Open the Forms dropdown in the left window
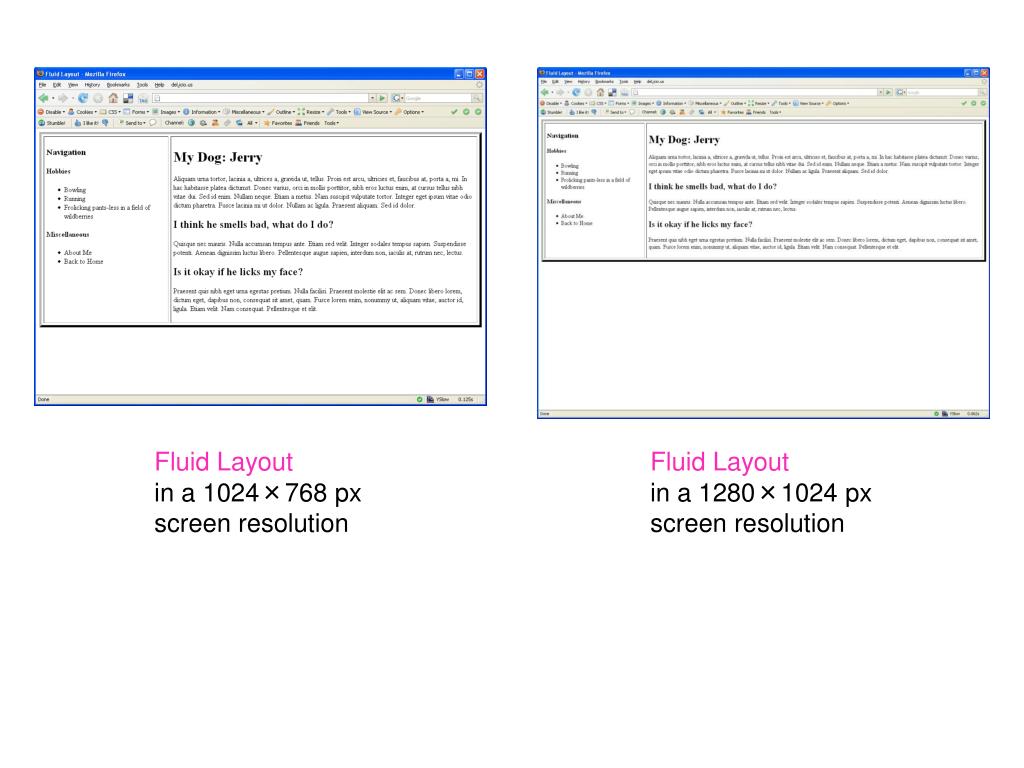The image size is (1024, 768). click(136, 112)
